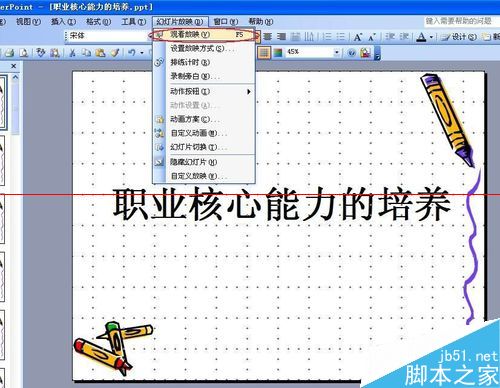Open the 格式 menu
Viewport: 500px width, 388px height.
tap(98, 22)
